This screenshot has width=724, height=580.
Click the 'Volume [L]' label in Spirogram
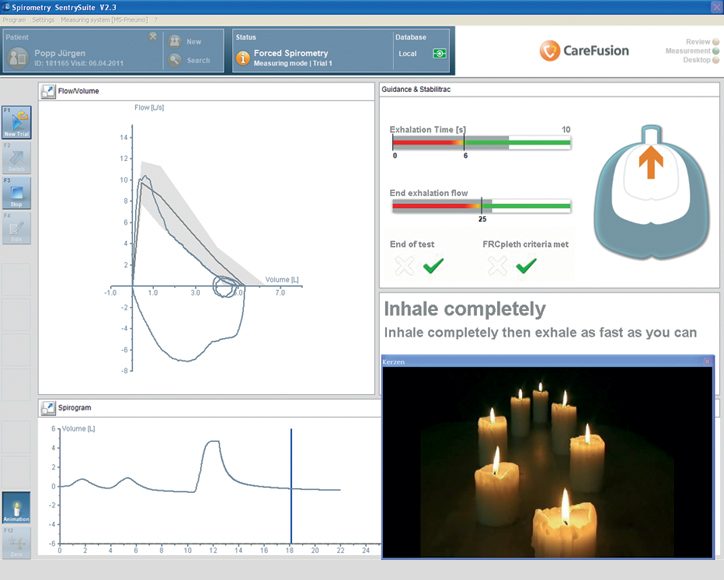coord(78,429)
